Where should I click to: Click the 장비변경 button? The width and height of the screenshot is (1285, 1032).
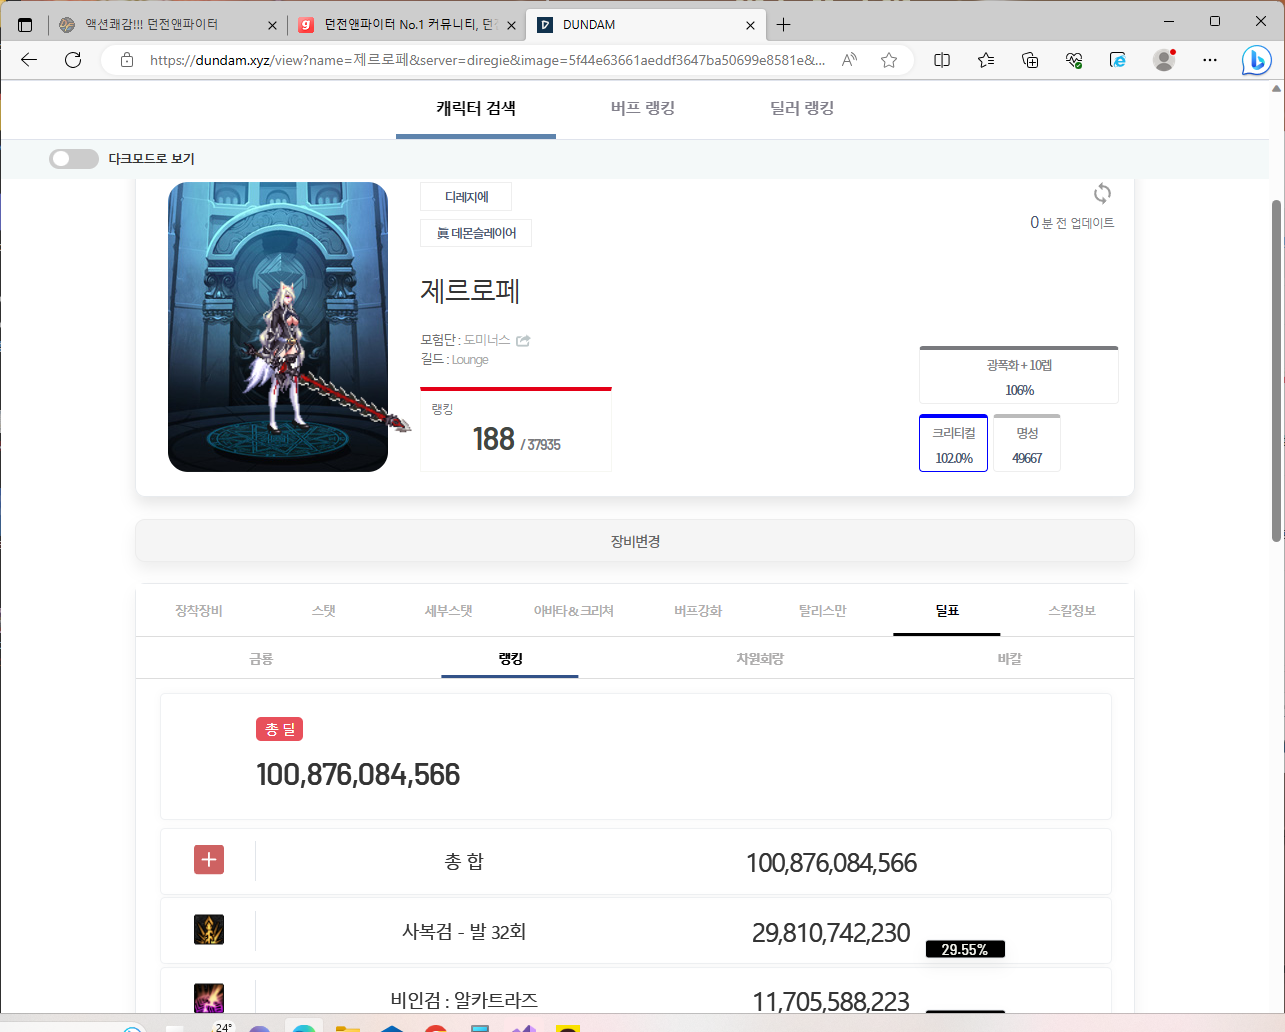pyautogui.click(x=635, y=541)
